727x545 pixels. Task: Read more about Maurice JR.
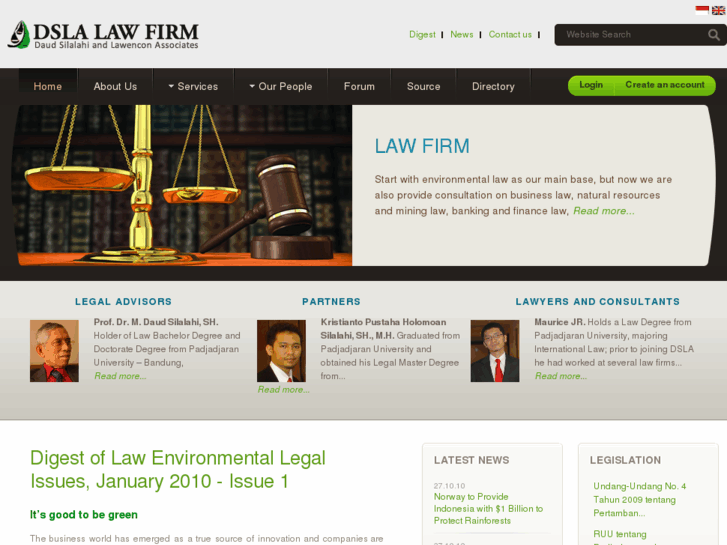[561, 376]
